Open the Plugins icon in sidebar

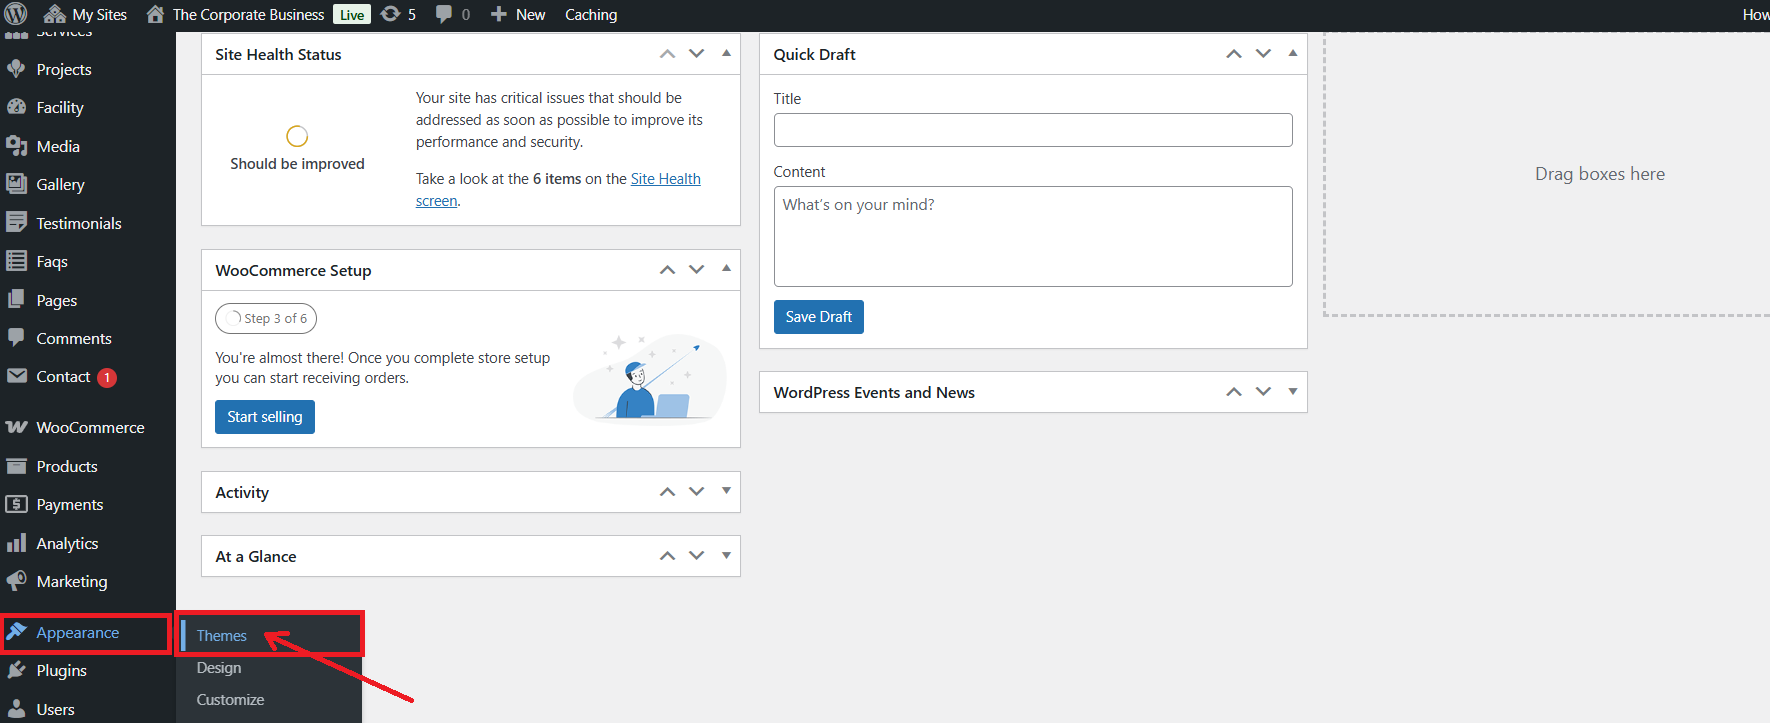(17, 670)
